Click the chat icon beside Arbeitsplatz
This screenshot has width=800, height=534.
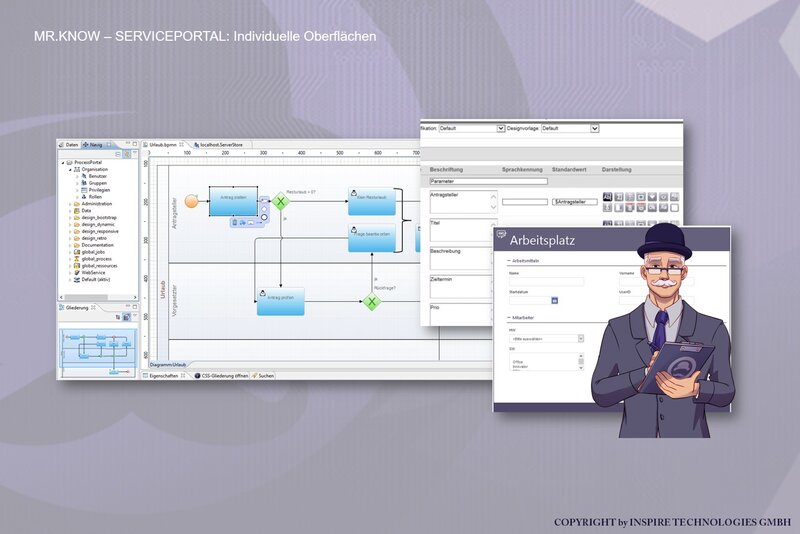coord(502,234)
